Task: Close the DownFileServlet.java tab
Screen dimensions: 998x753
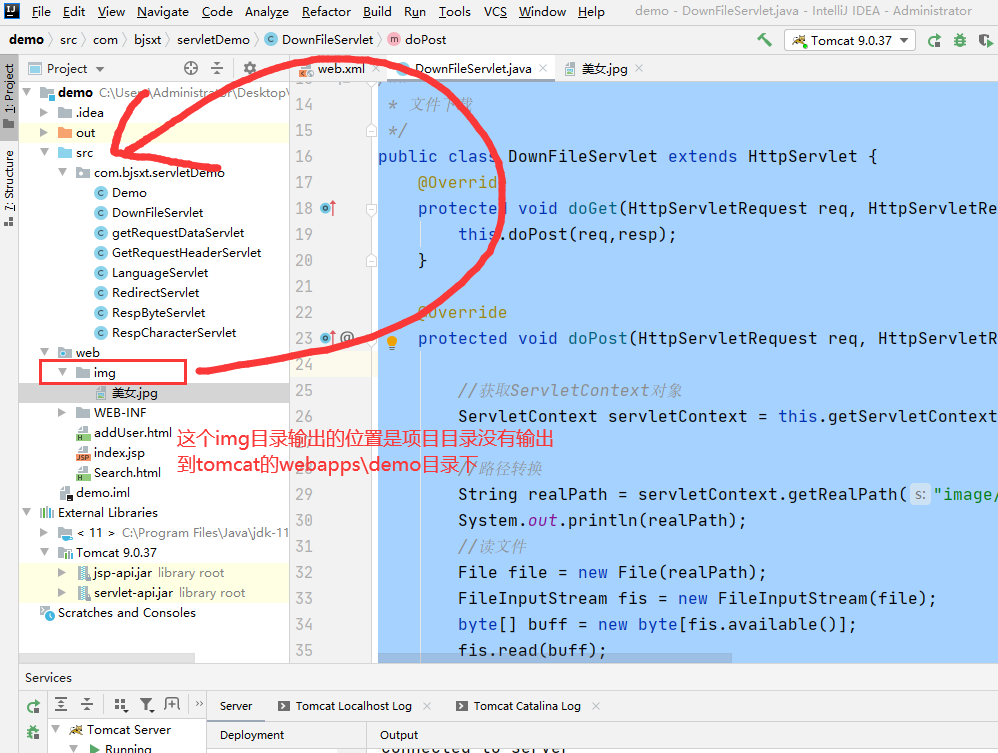Action: click(543, 68)
